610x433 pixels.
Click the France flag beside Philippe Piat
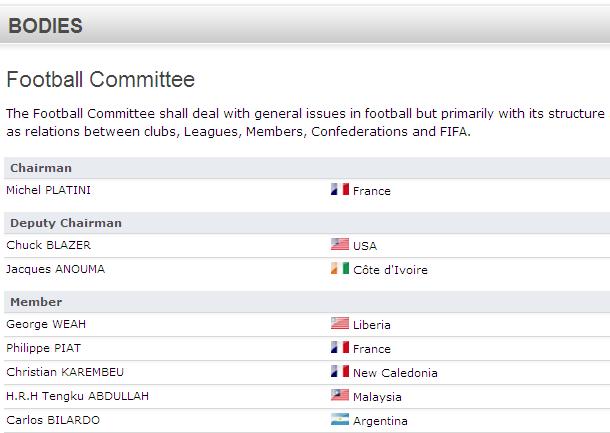click(340, 347)
